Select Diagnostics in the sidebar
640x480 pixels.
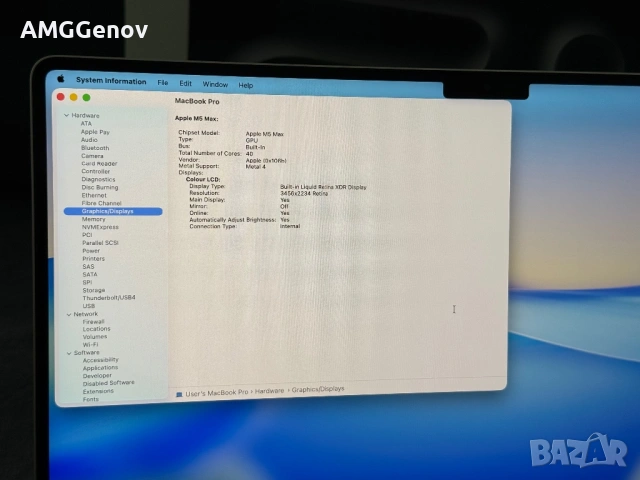98,179
